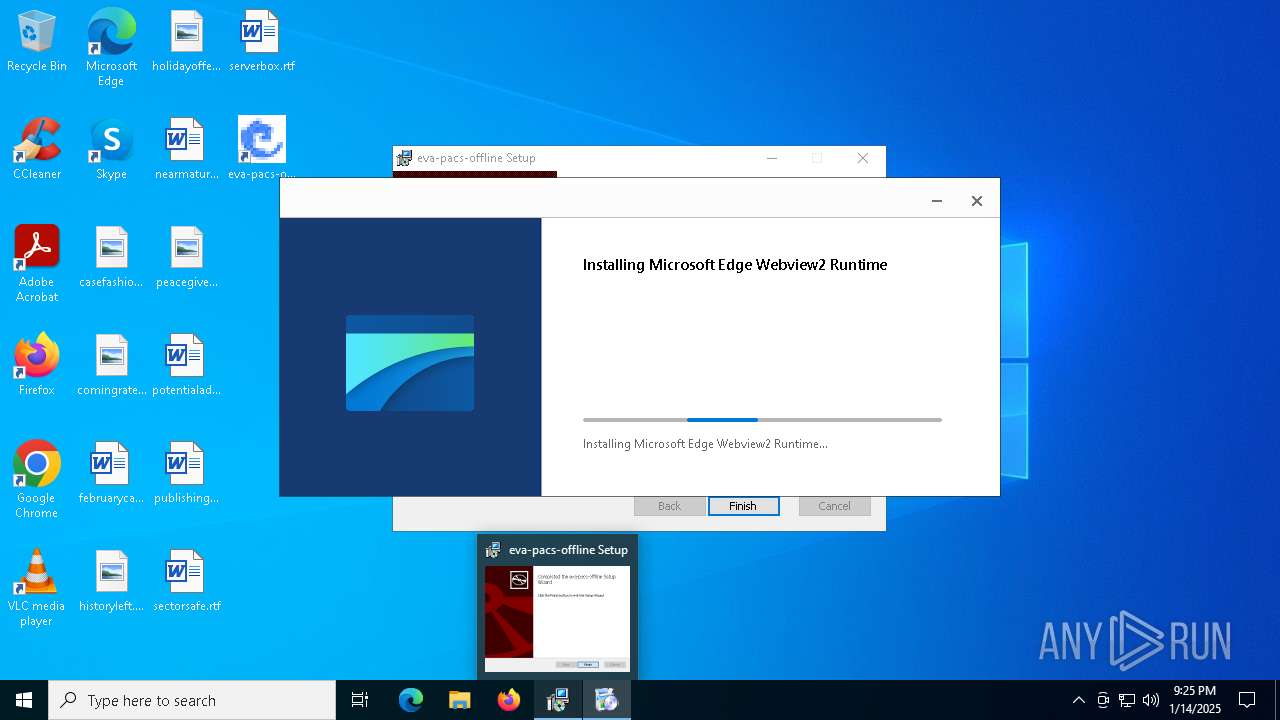Viewport: 1280px width, 720px height.
Task: Show hidden system tray icons
Action: pyautogui.click(x=1078, y=700)
